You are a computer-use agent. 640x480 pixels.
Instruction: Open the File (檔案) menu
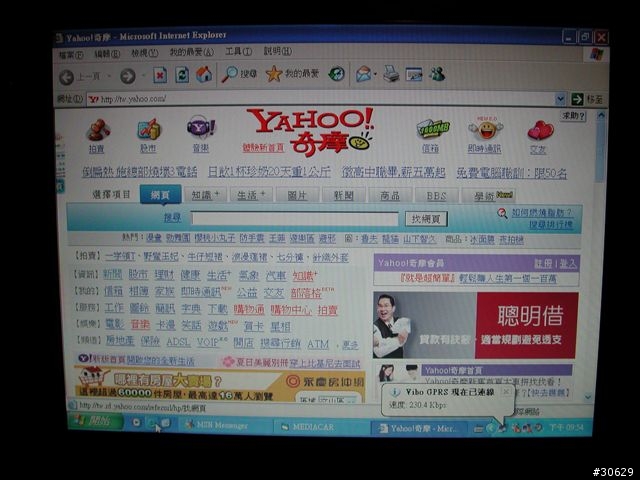[71, 55]
